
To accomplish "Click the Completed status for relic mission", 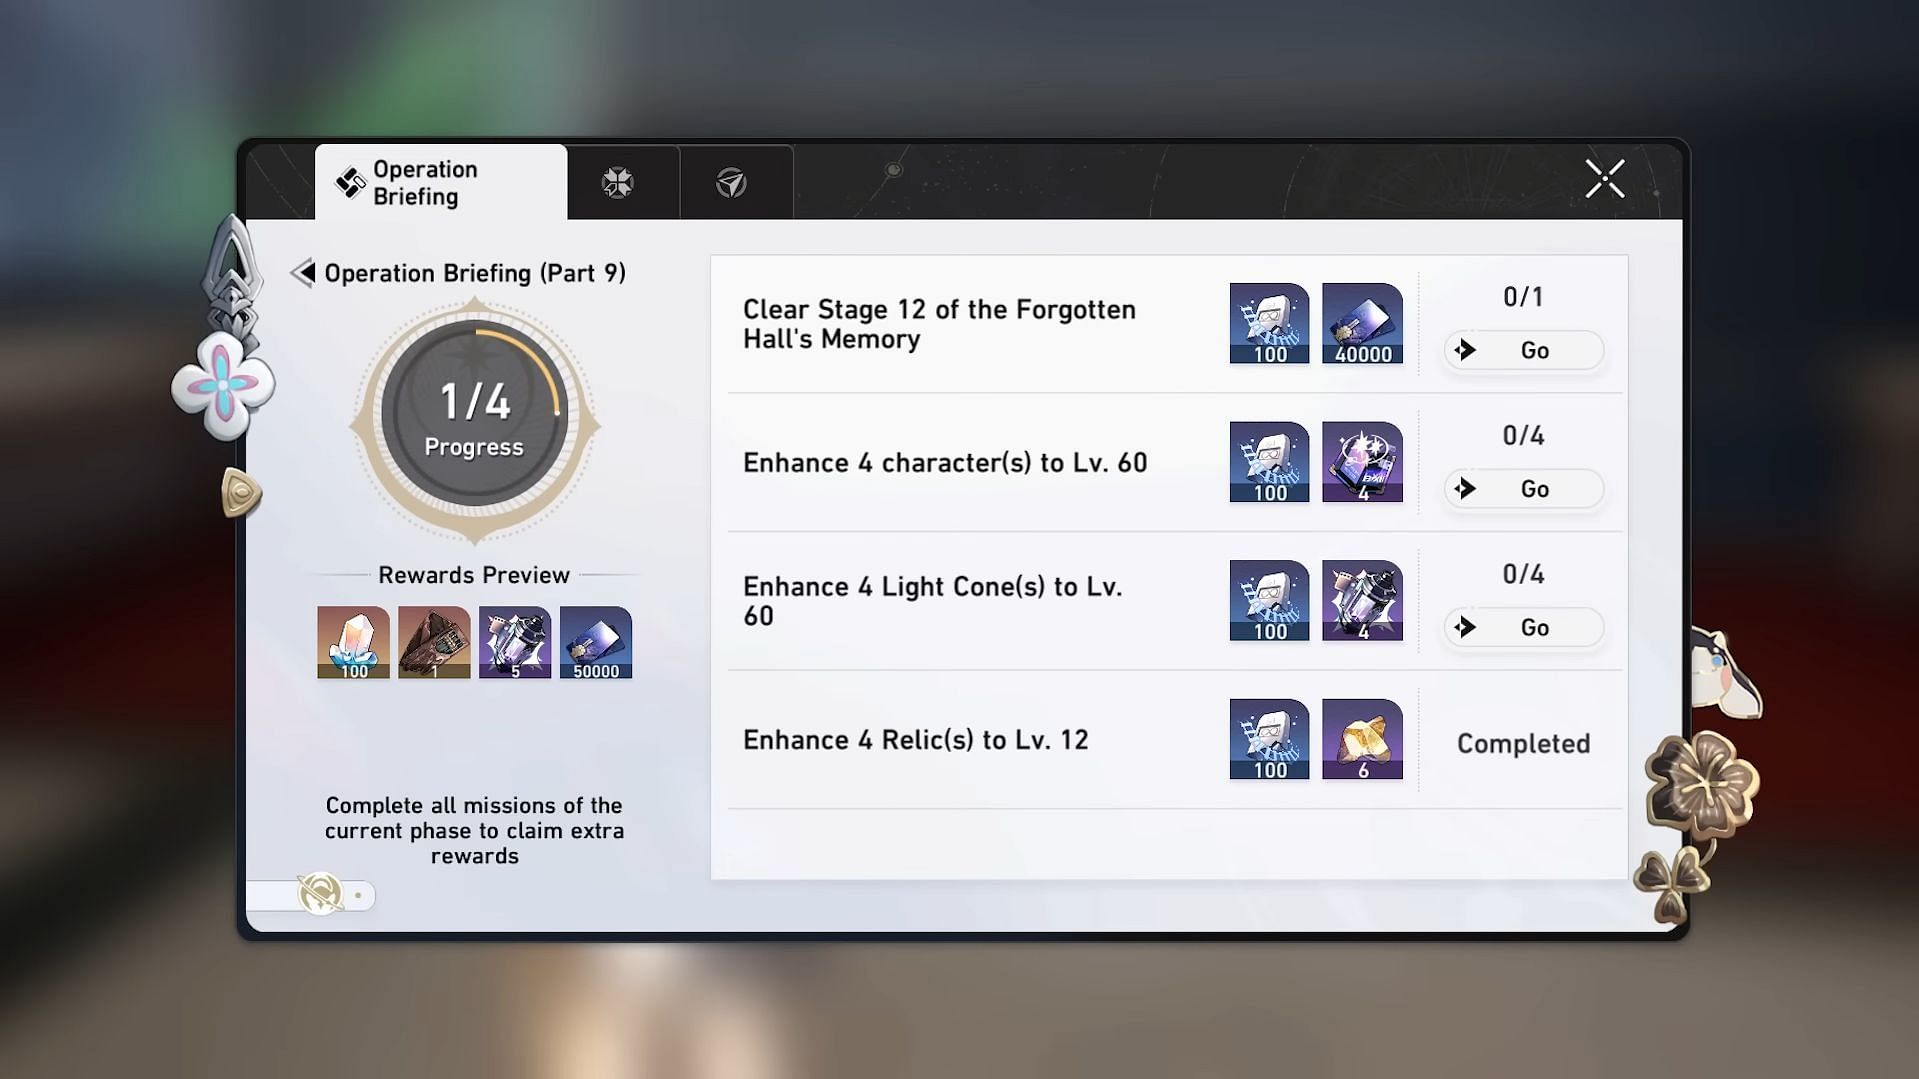I will [x=1522, y=743].
